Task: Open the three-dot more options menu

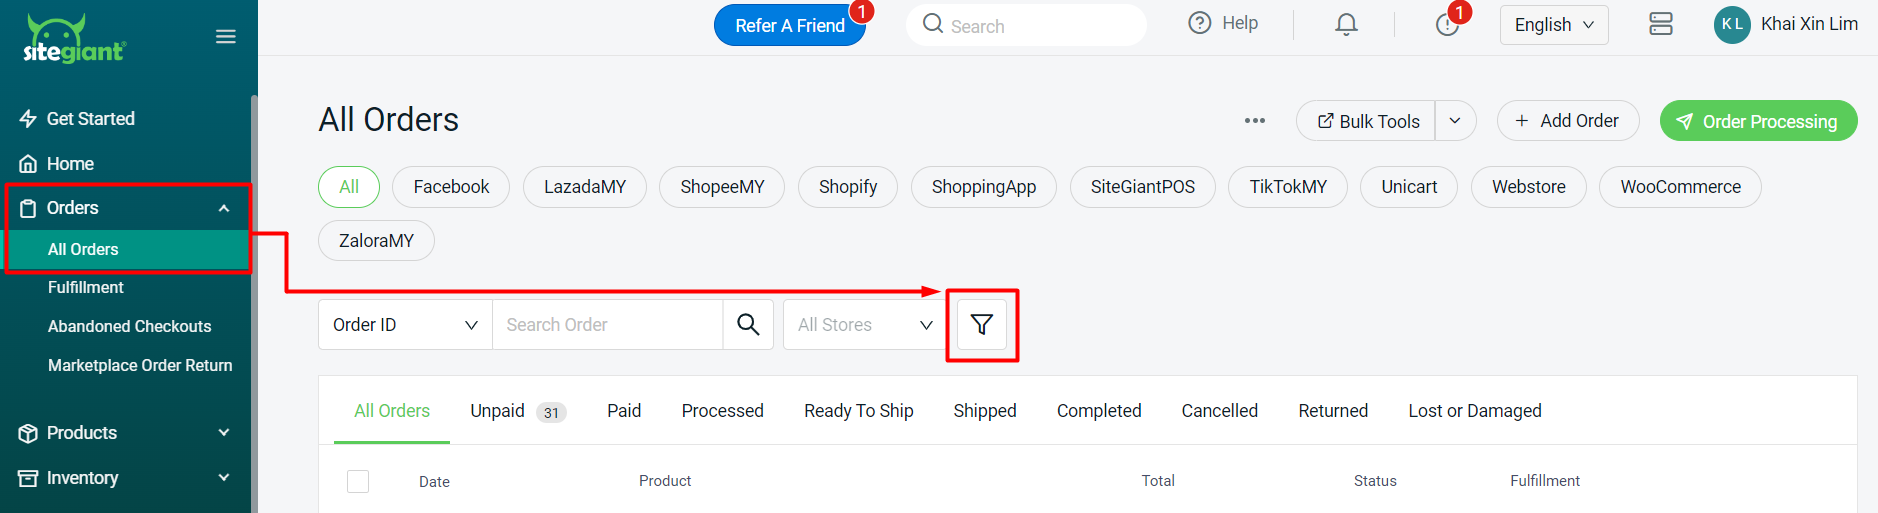Action: [x=1255, y=121]
